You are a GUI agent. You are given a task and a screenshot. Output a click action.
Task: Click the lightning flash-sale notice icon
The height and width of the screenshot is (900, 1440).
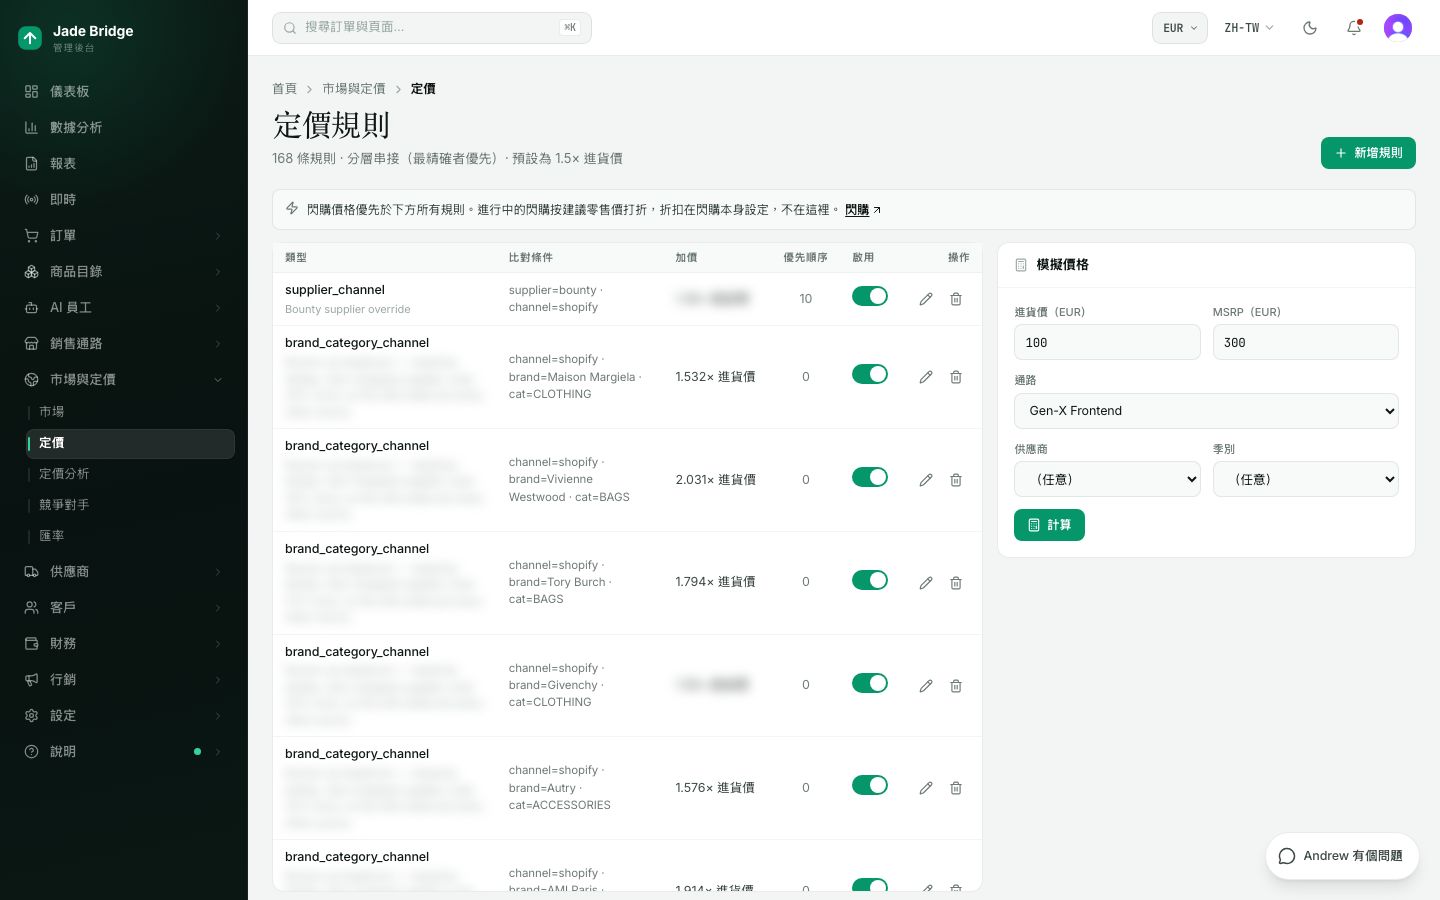click(292, 209)
